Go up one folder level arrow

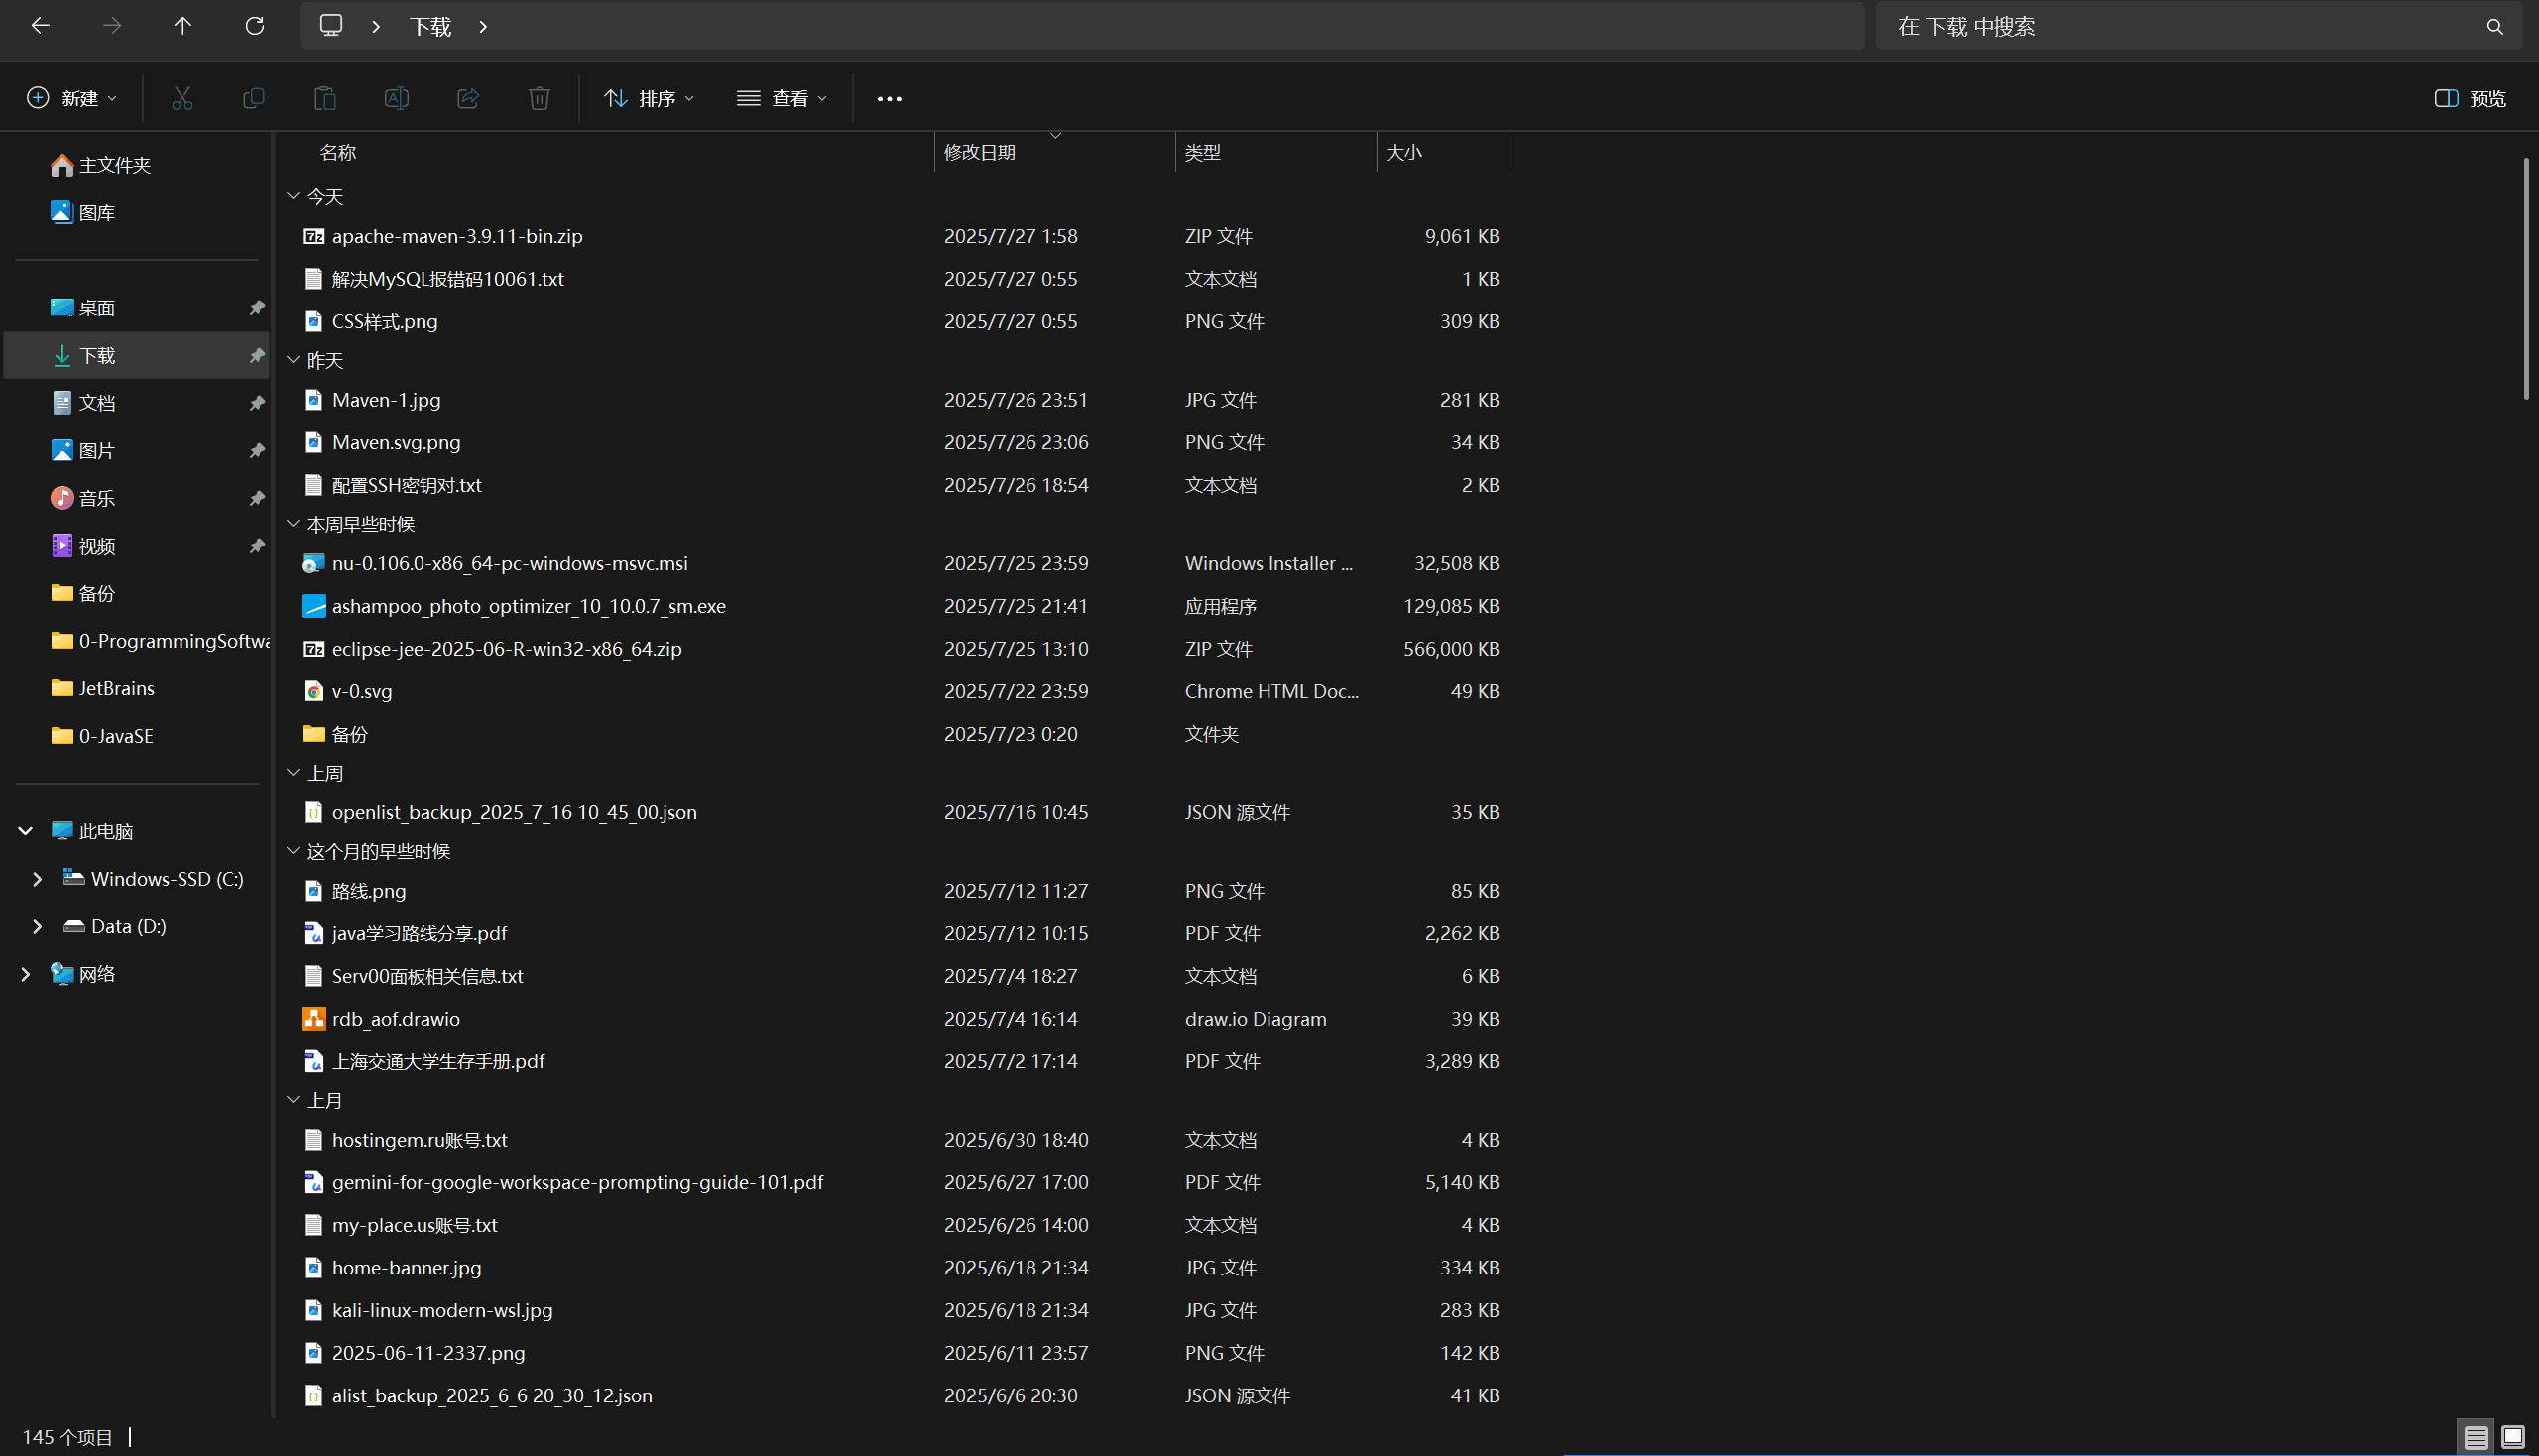point(182,26)
